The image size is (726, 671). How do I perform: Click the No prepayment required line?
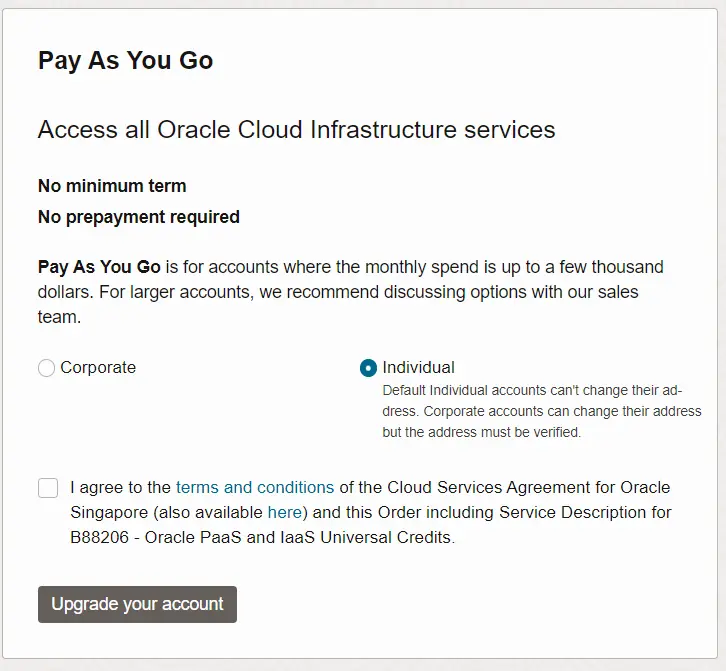138,217
